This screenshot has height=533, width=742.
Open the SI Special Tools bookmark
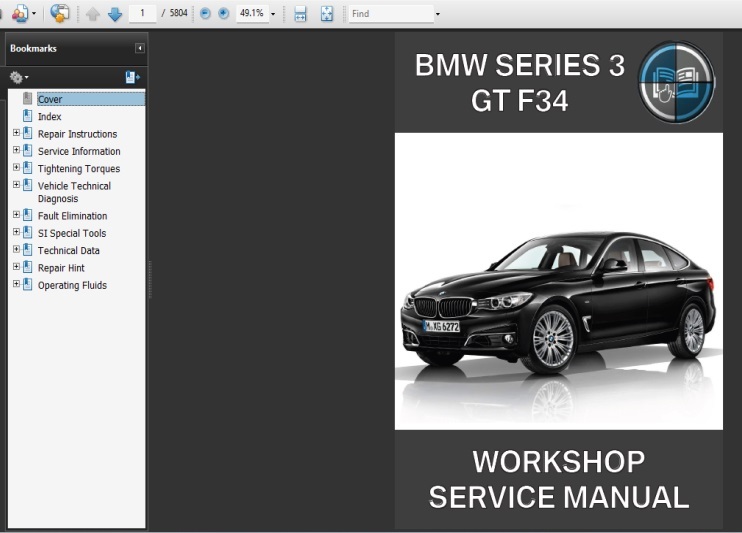pos(72,233)
